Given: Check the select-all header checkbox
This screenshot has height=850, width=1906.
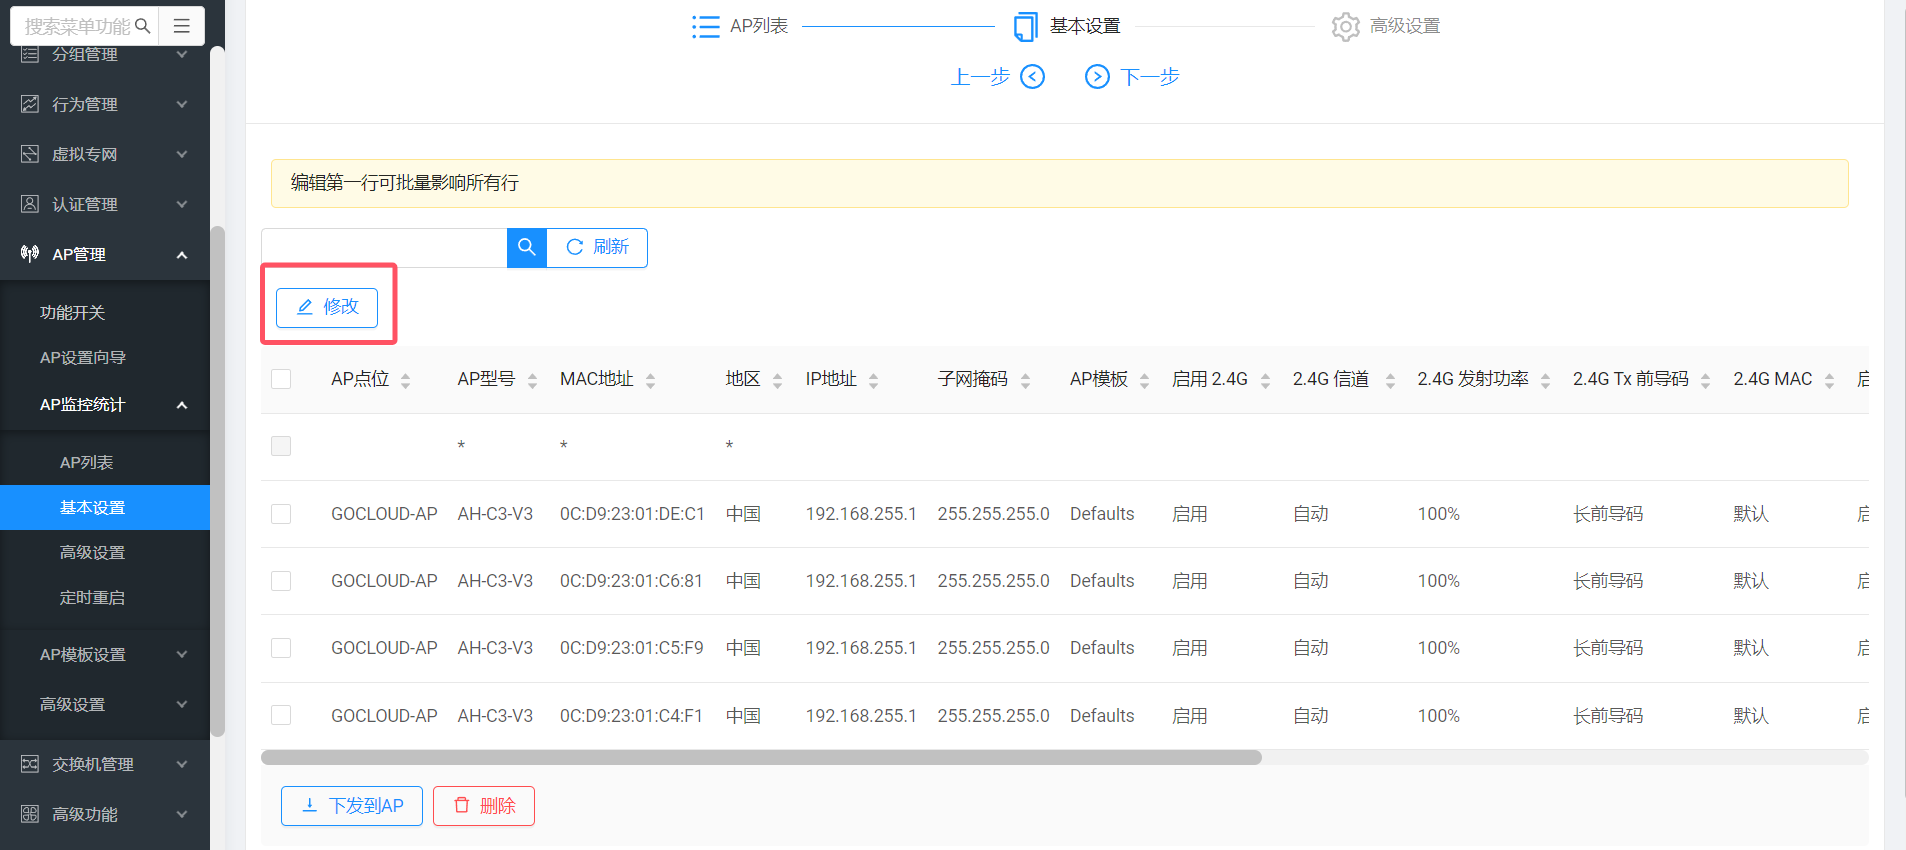Looking at the screenshot, I should click(x=281, y=379).
